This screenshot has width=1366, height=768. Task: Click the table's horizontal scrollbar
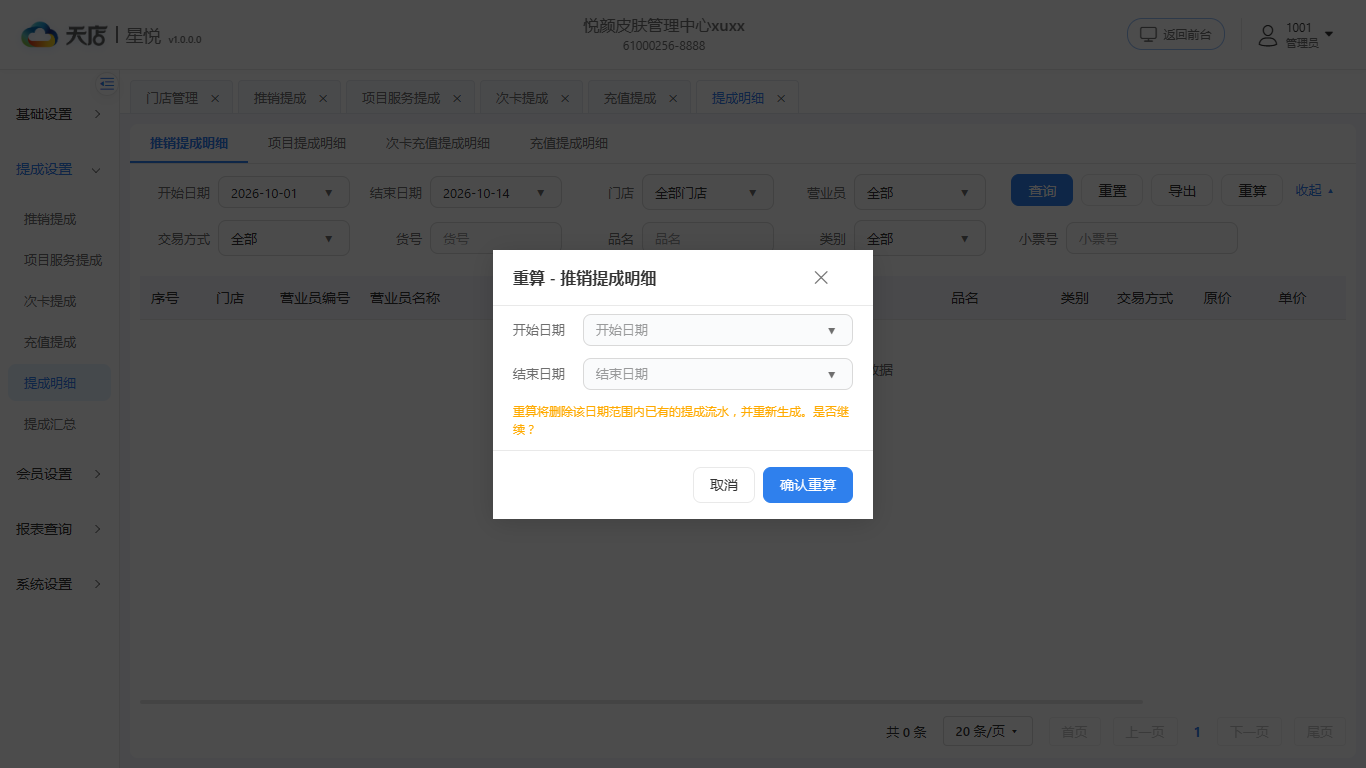point(641,702)
